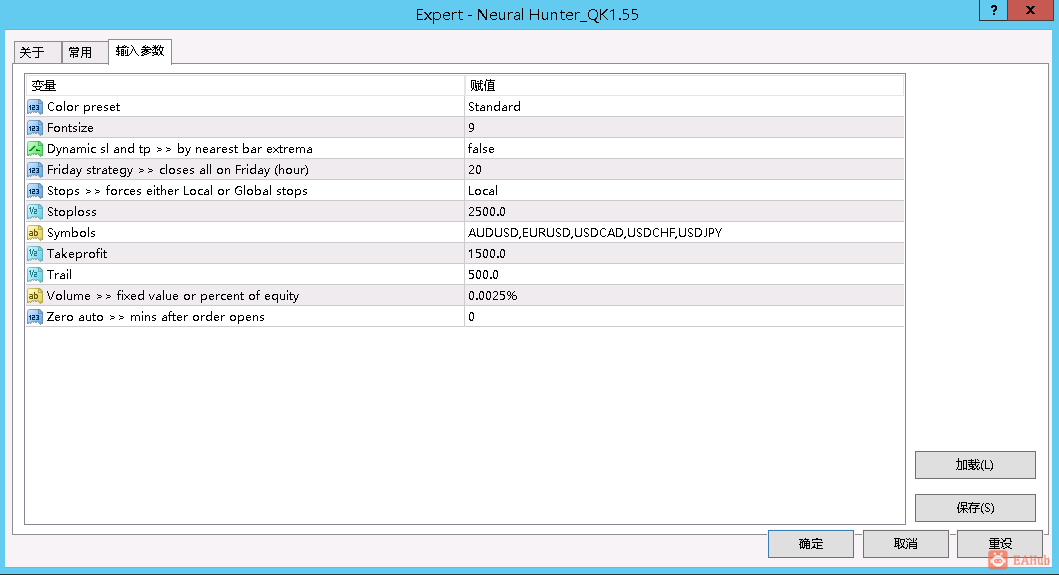Select Dynamic sl and tp variable name
Image resolution: width=1059 pixels, height=575 pixels.
[180, 149]
